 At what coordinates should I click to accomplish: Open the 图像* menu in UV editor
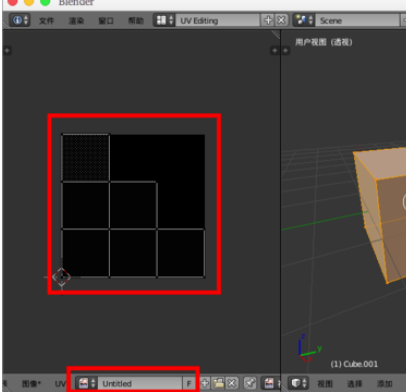[x=31, y=384]
